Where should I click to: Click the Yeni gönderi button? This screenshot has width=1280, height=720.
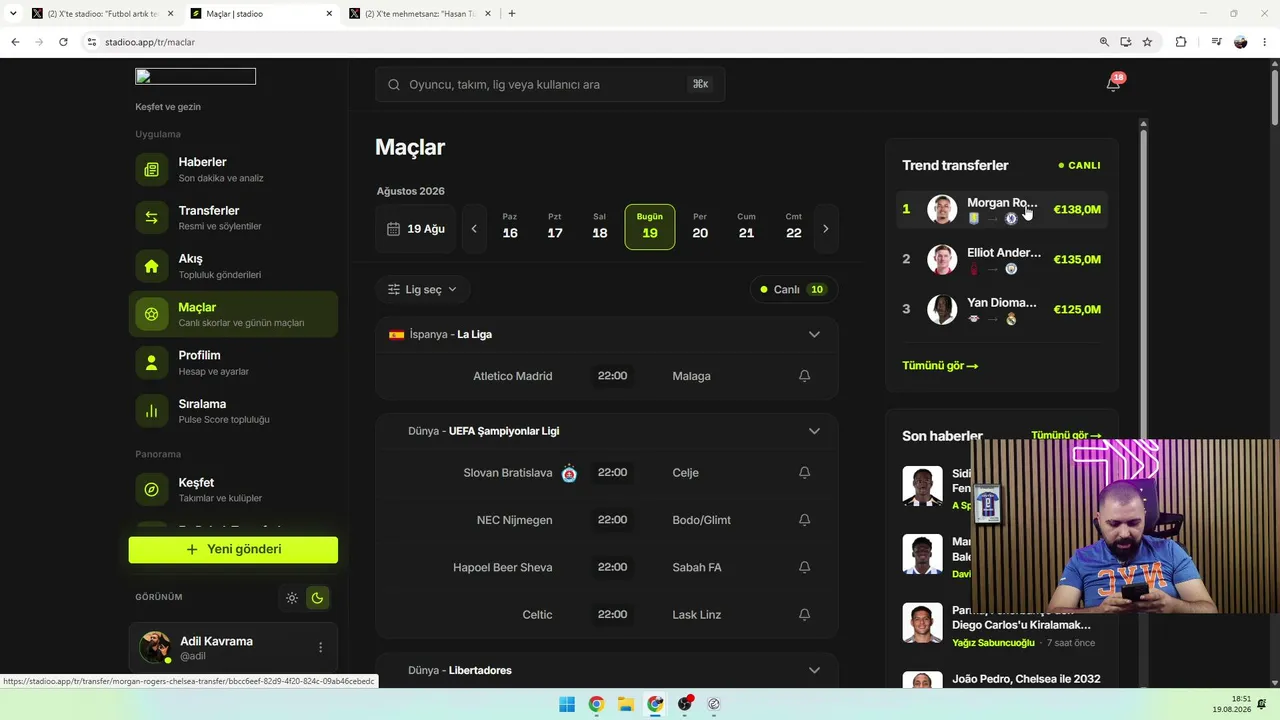tap(233, 550)
